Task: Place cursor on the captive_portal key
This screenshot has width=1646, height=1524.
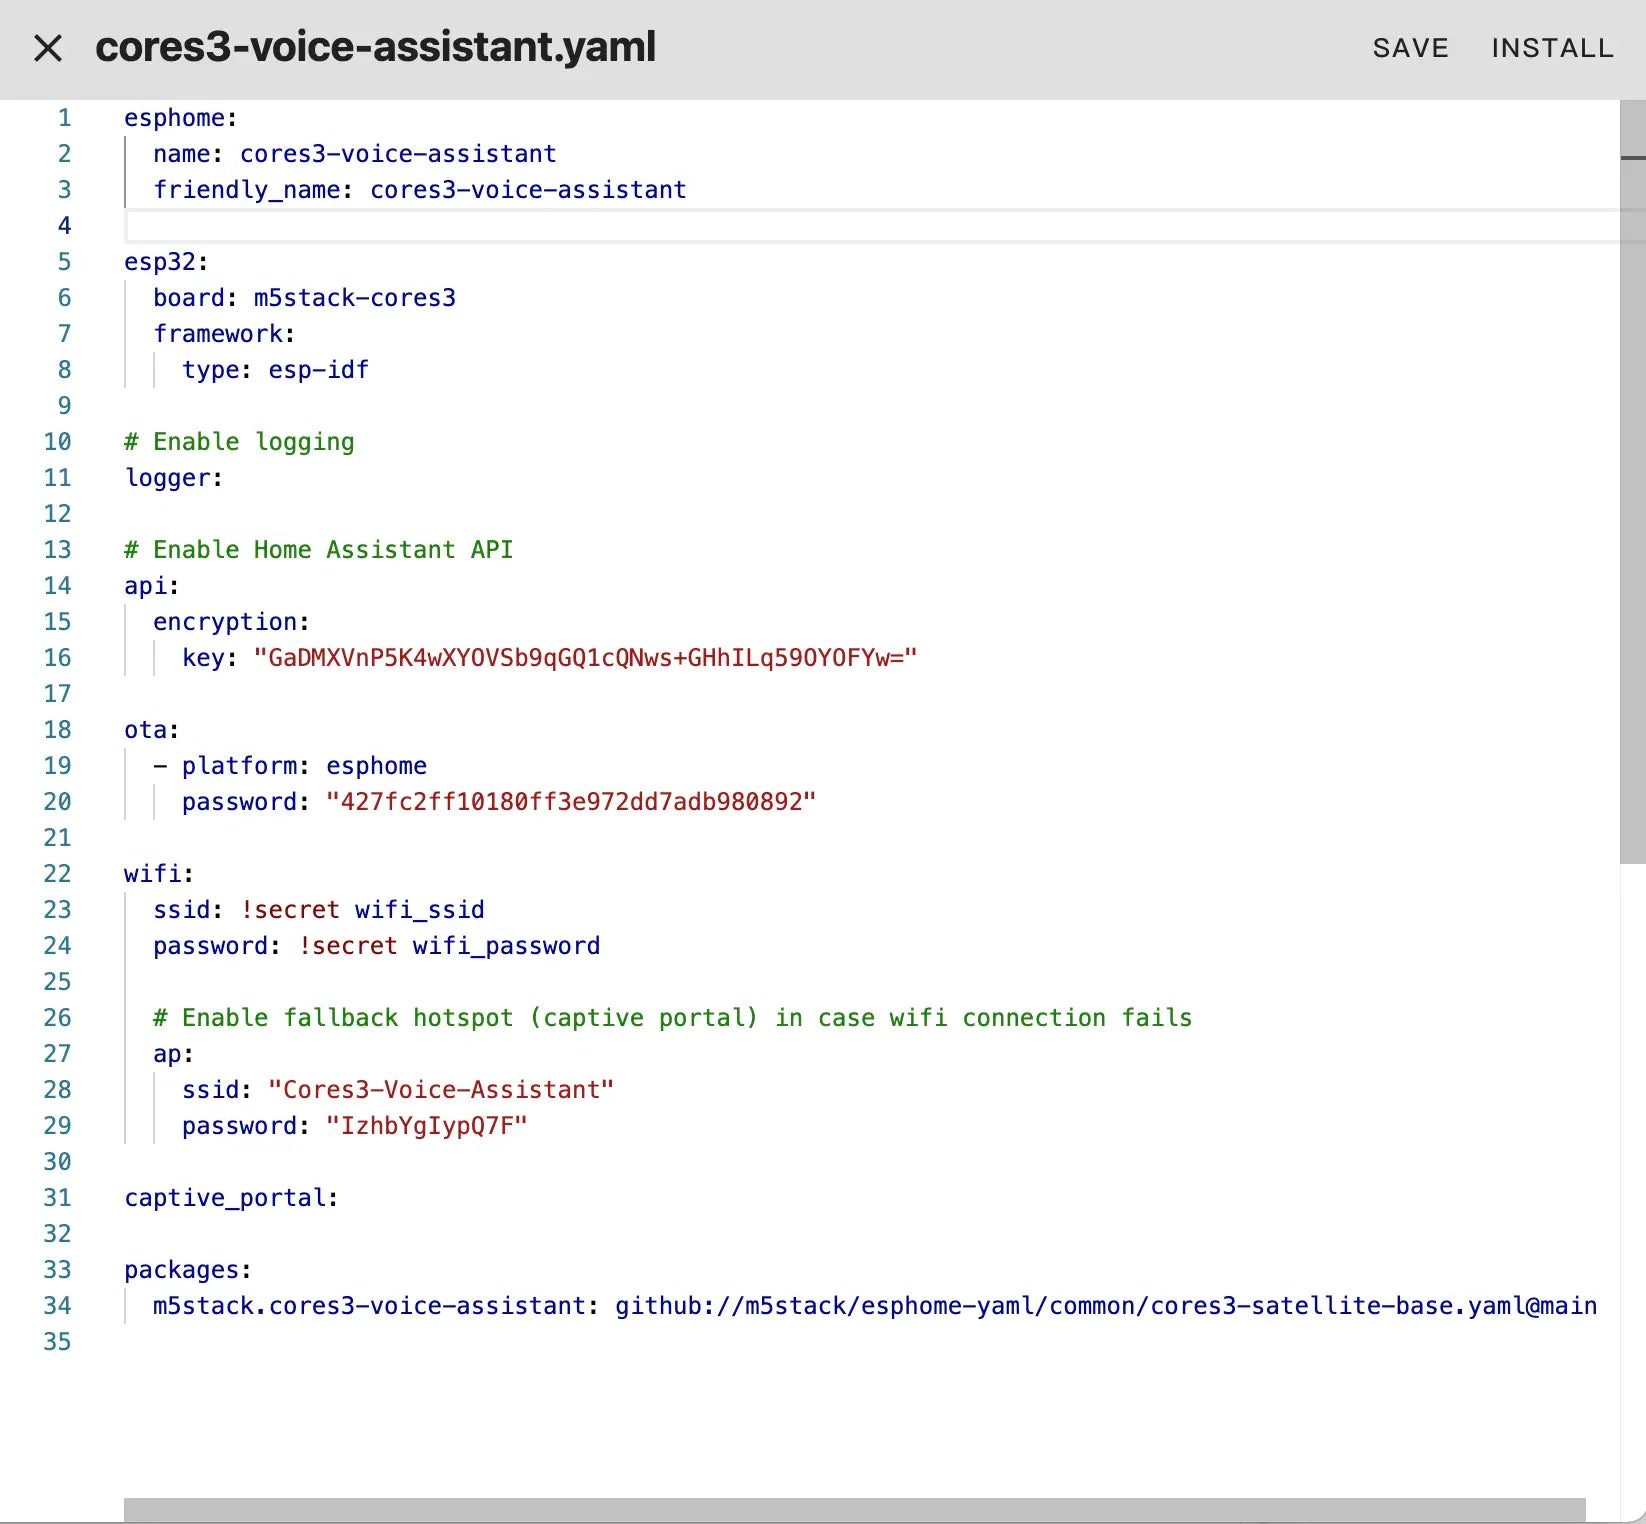Action: pyautogui.click(x=225, y=1198)
